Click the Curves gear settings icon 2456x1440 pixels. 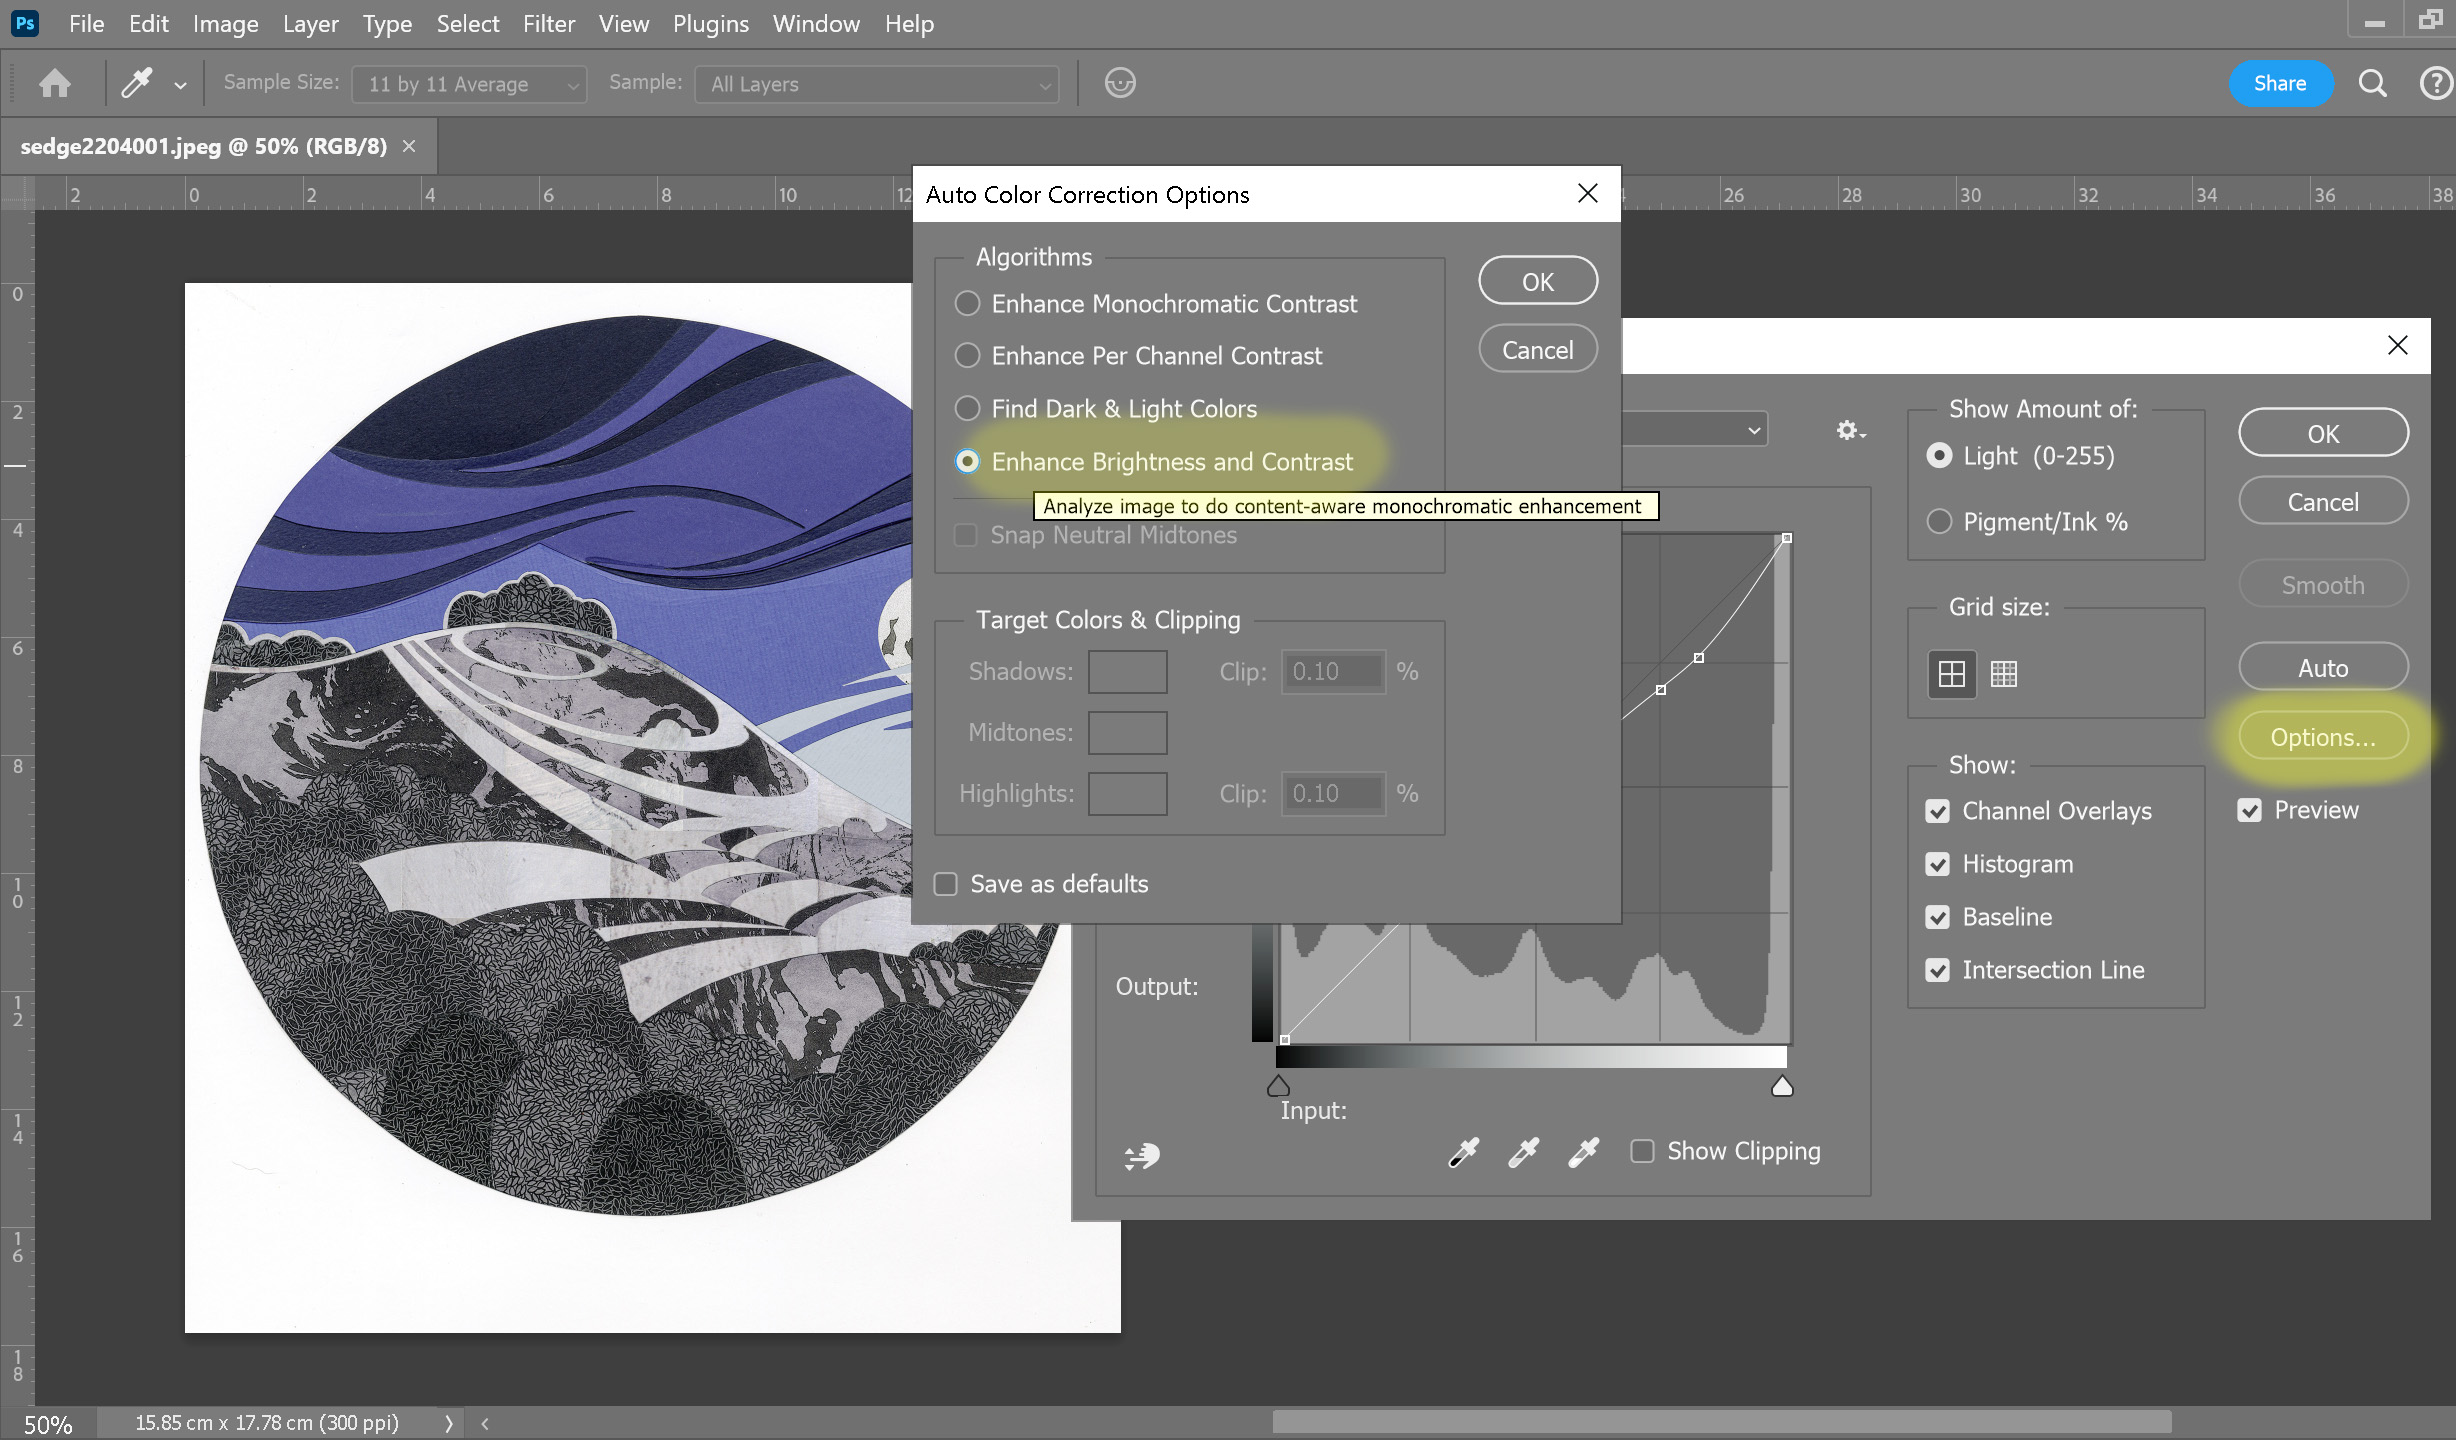(1849, 430)
